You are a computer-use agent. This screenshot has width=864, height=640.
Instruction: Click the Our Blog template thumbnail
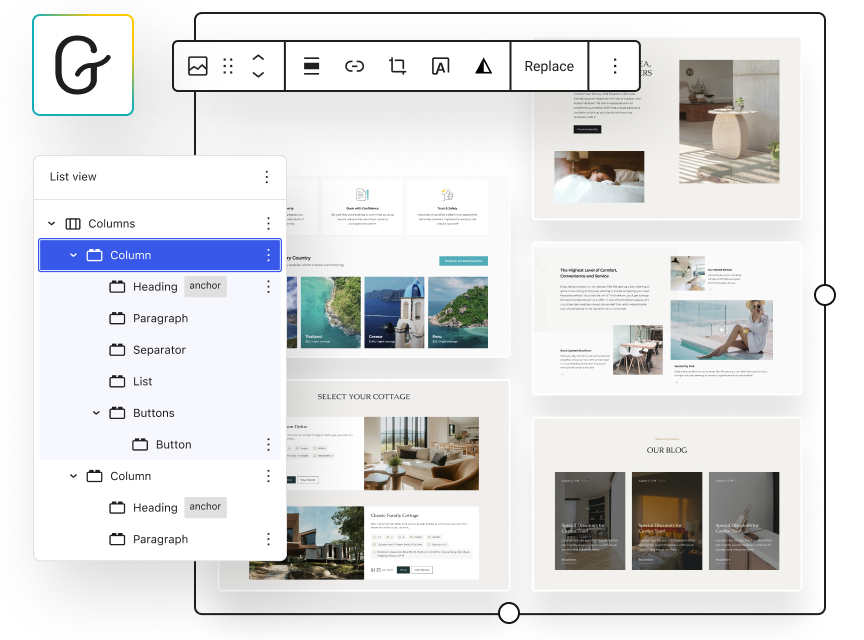pos(667,503)
